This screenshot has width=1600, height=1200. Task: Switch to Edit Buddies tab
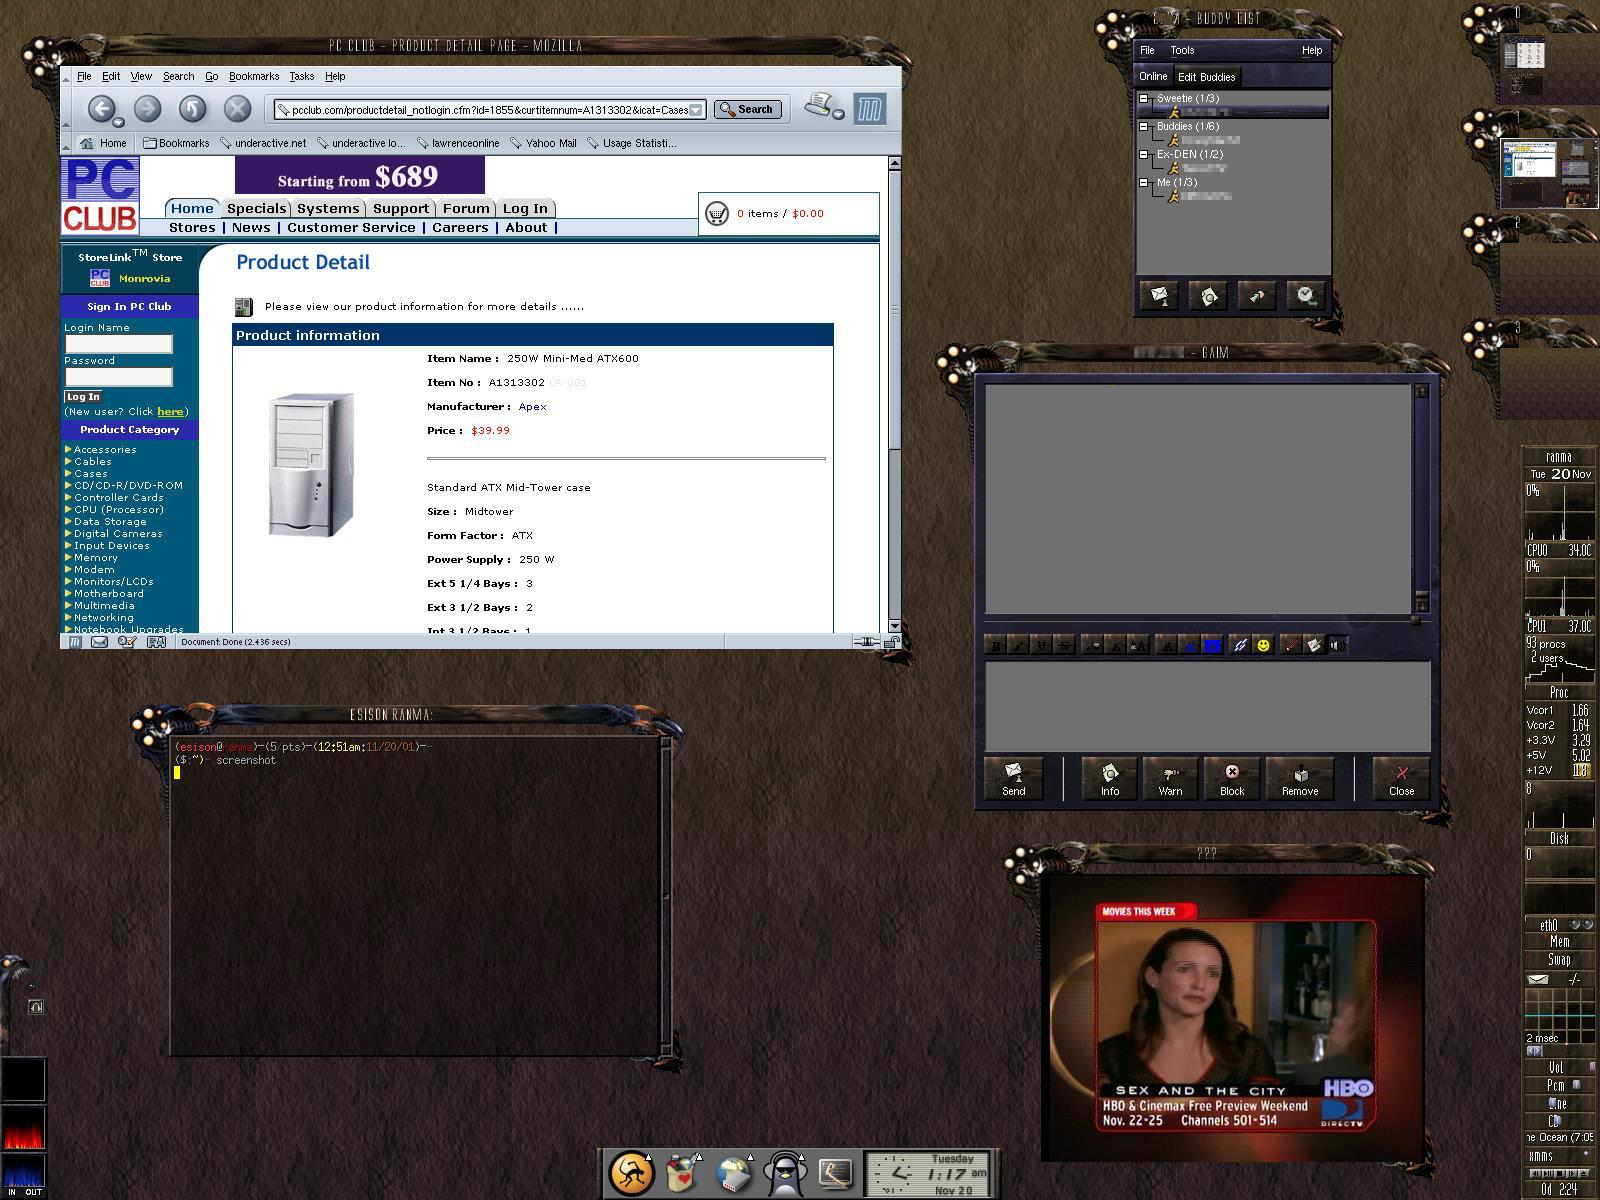click(1206, 77)
